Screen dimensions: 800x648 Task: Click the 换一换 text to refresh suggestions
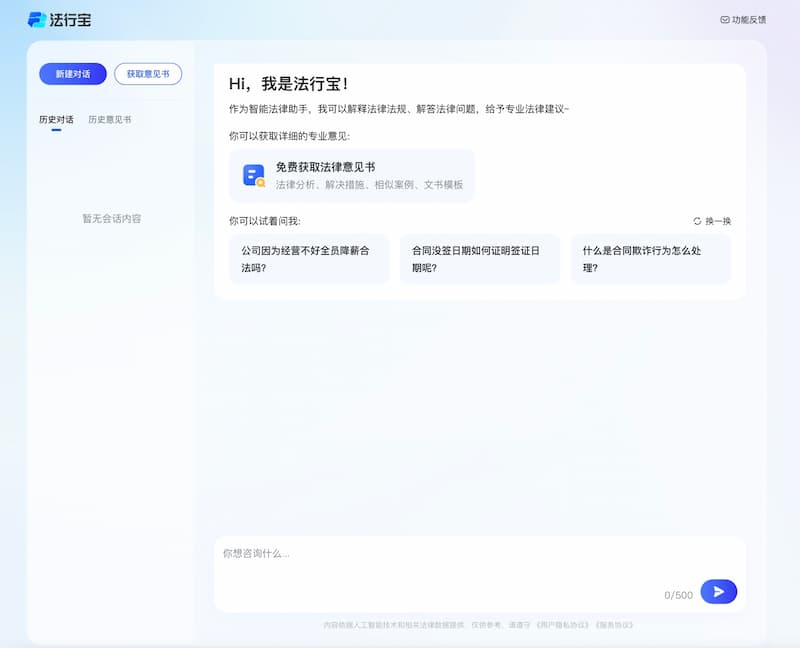[718, 221]
